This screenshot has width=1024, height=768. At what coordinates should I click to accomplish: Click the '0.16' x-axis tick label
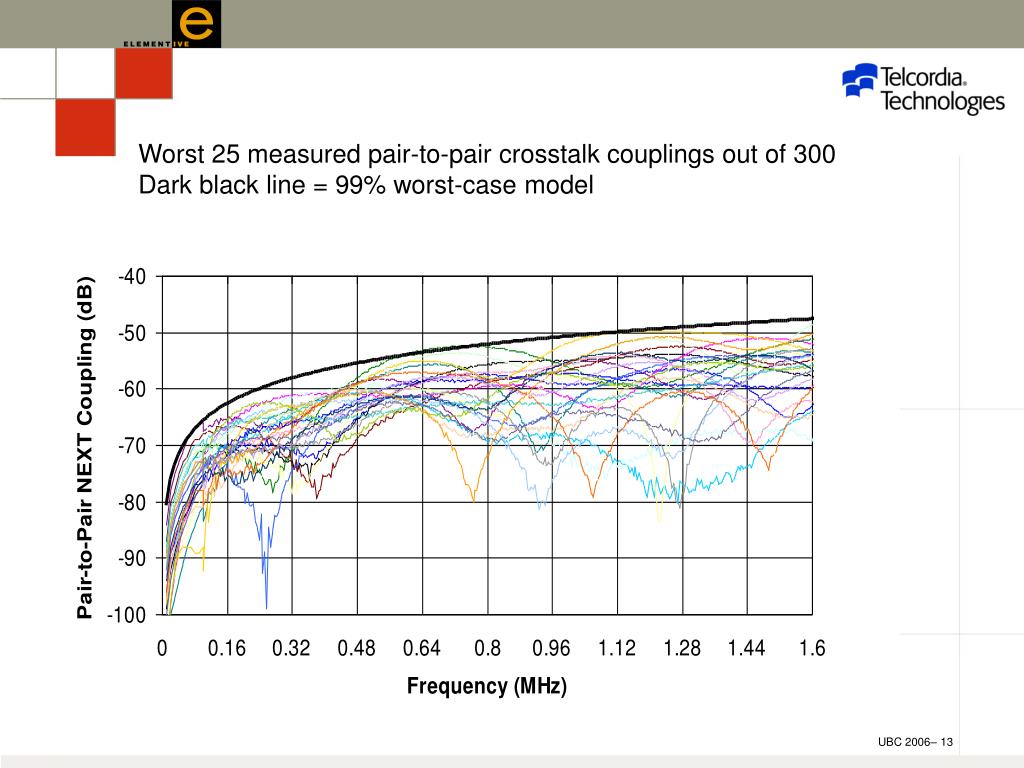pos(227,648)
